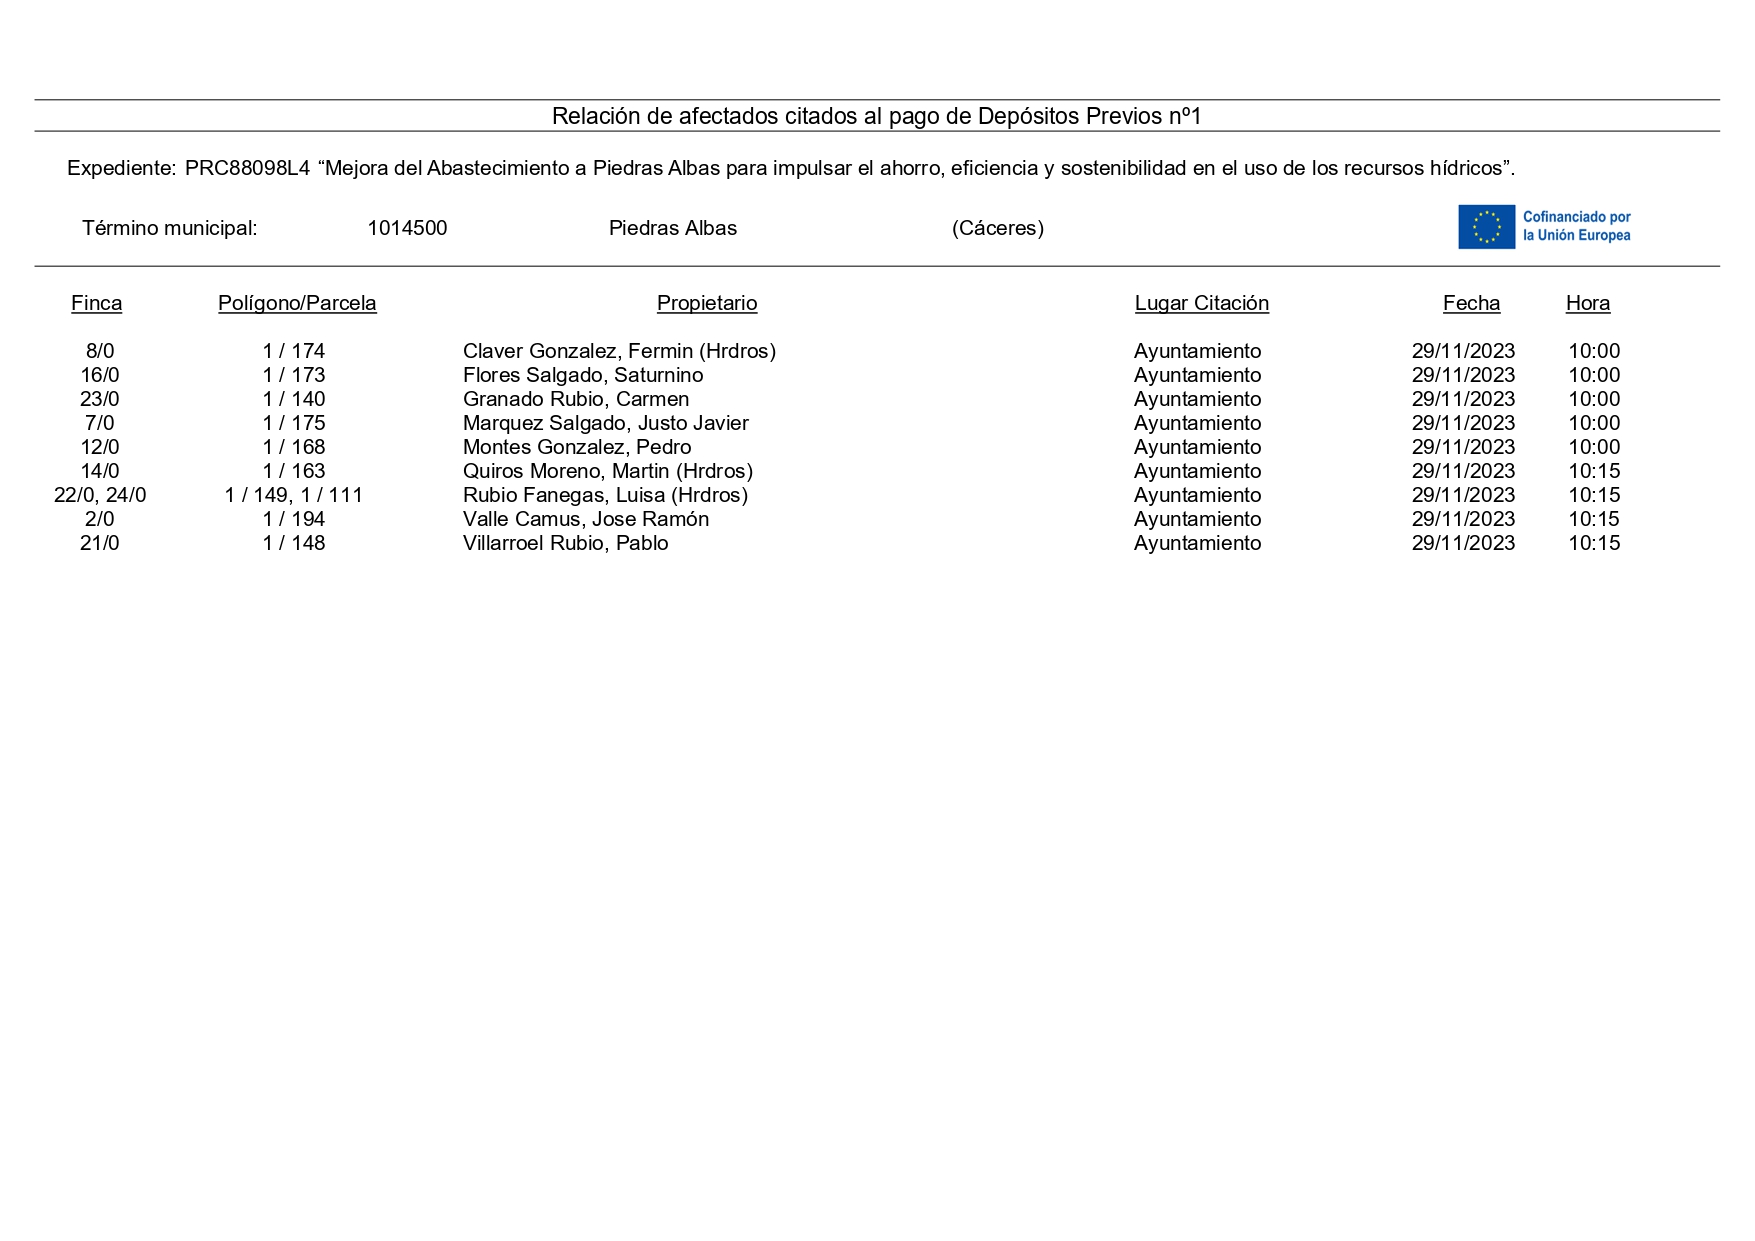Image resolution: width=1755 pixels, height=1241 pixels.
Task: Click owner 'Valle Camus, Jose Ramón'
Action: (586, 519)
